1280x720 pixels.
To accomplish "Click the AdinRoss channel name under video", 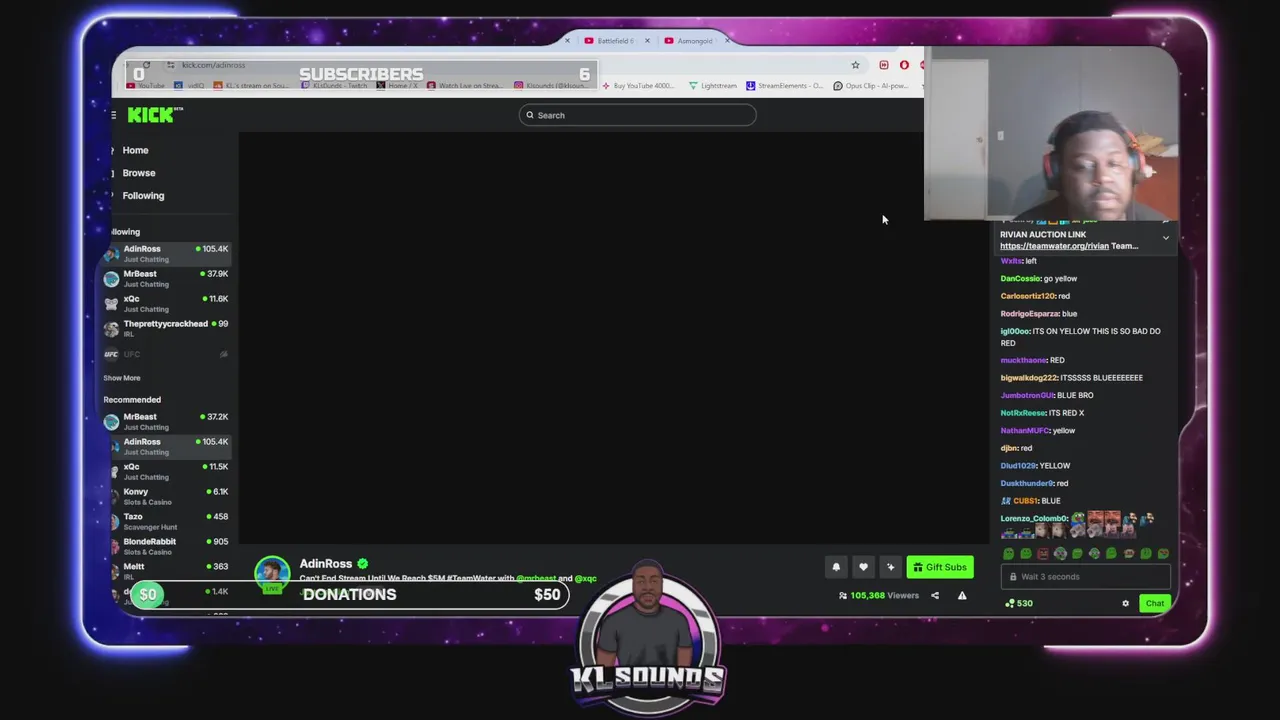I will tap(326, 564).
